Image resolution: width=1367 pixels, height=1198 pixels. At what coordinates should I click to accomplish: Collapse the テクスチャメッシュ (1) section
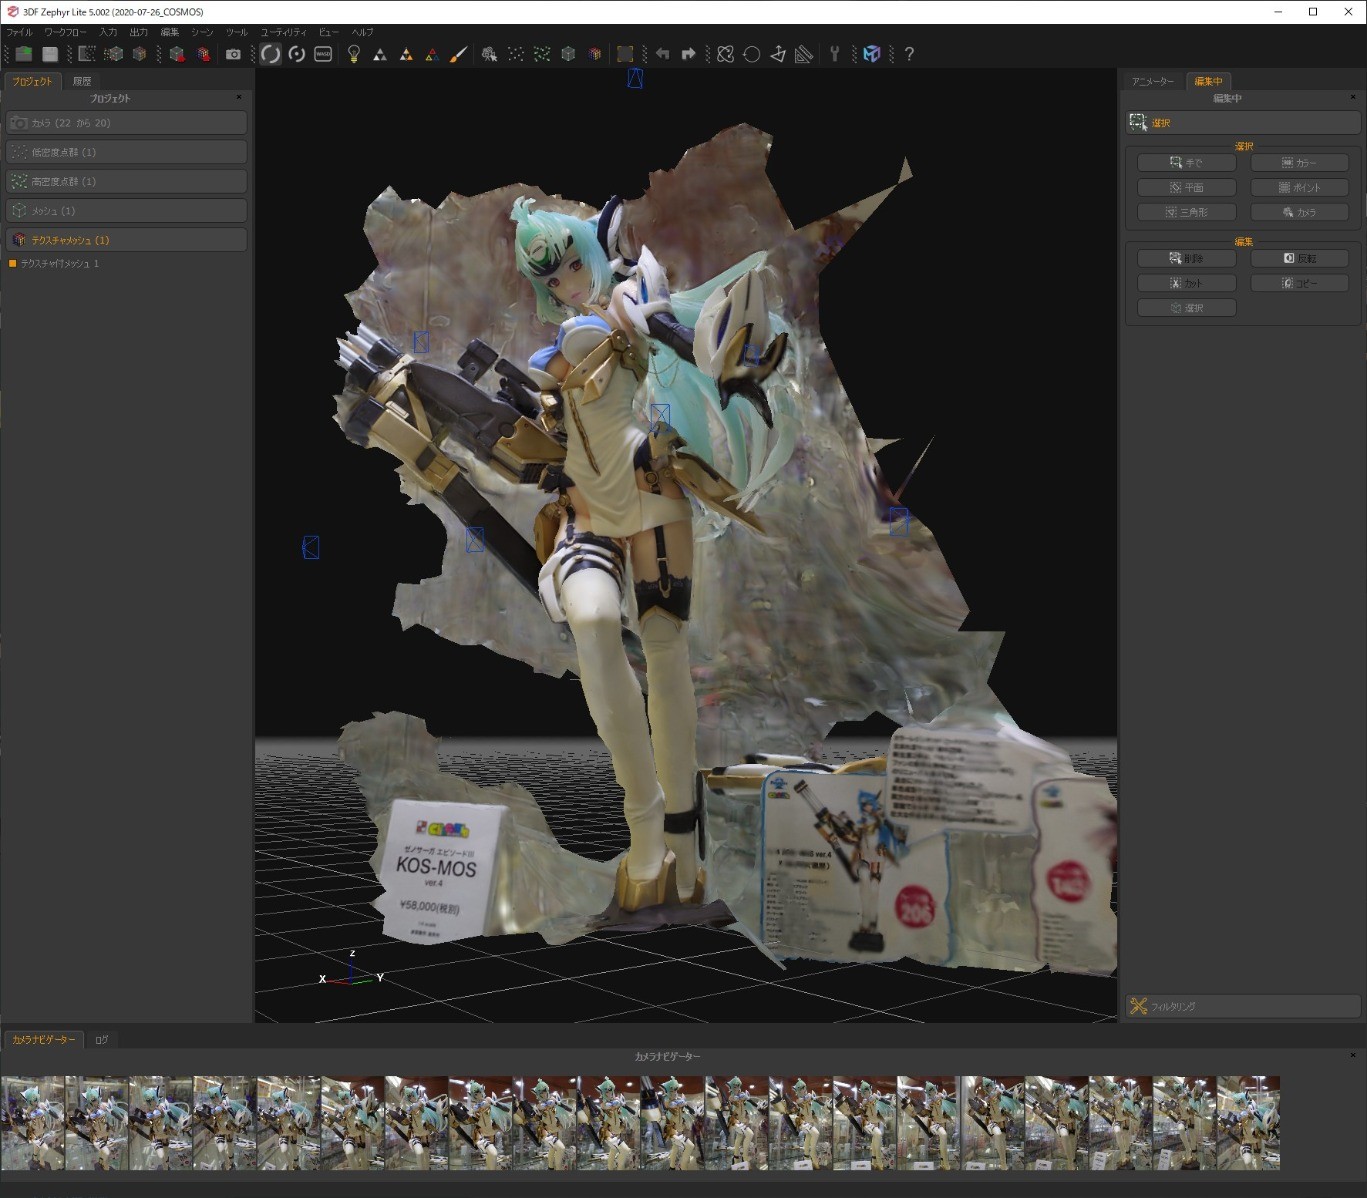[126, 240]
